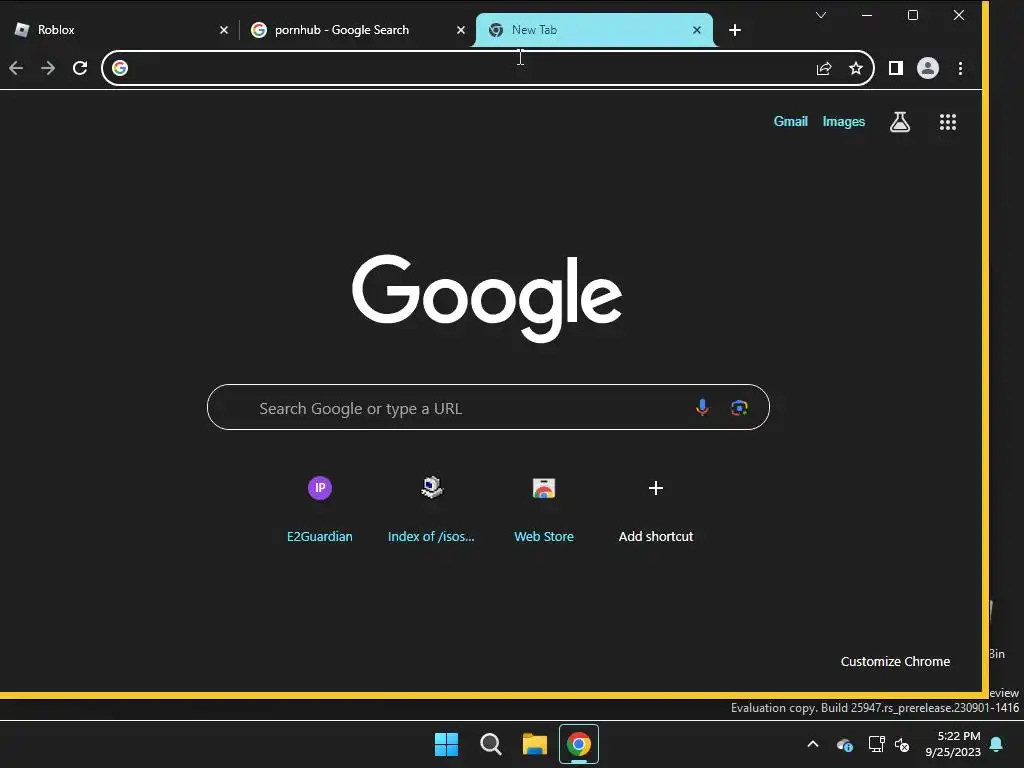The image size is (1024, 768).
Task: Bookmark this tab with the star icon
Action: [x=856, y=68]
